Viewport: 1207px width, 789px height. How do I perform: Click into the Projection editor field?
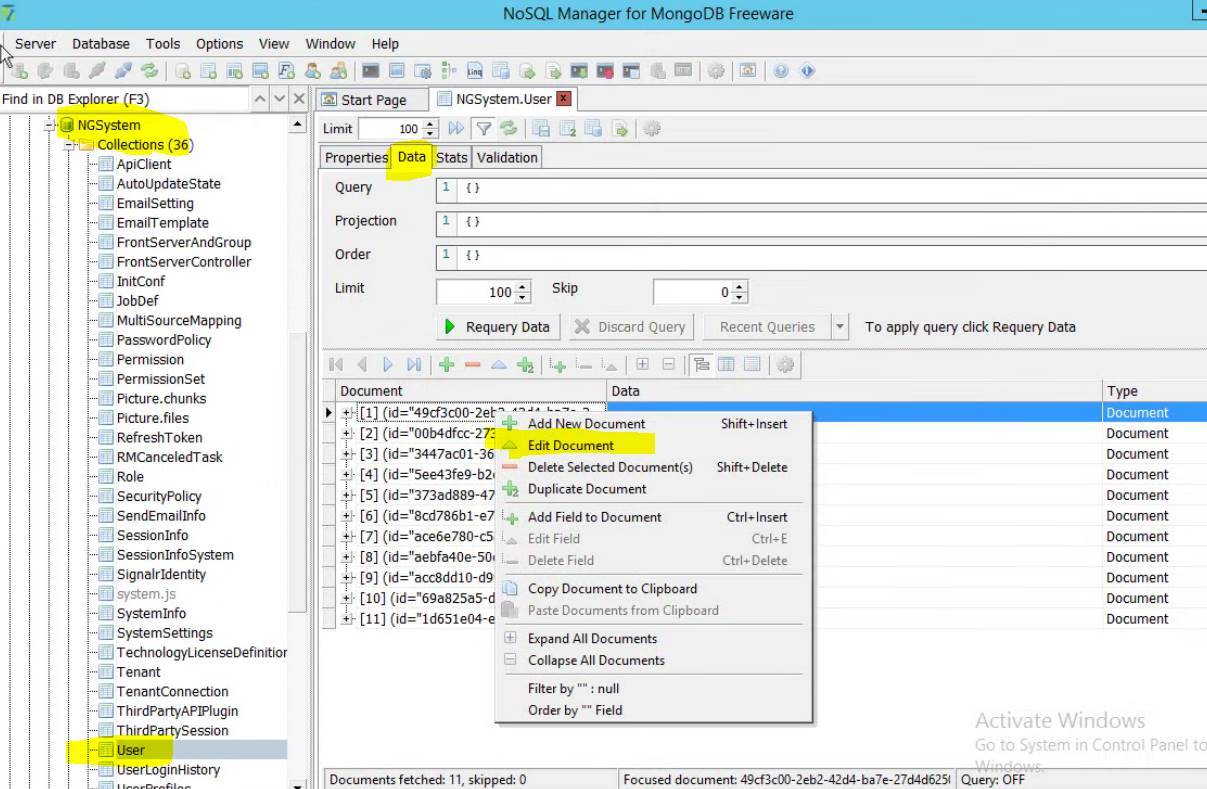(821, 223)
